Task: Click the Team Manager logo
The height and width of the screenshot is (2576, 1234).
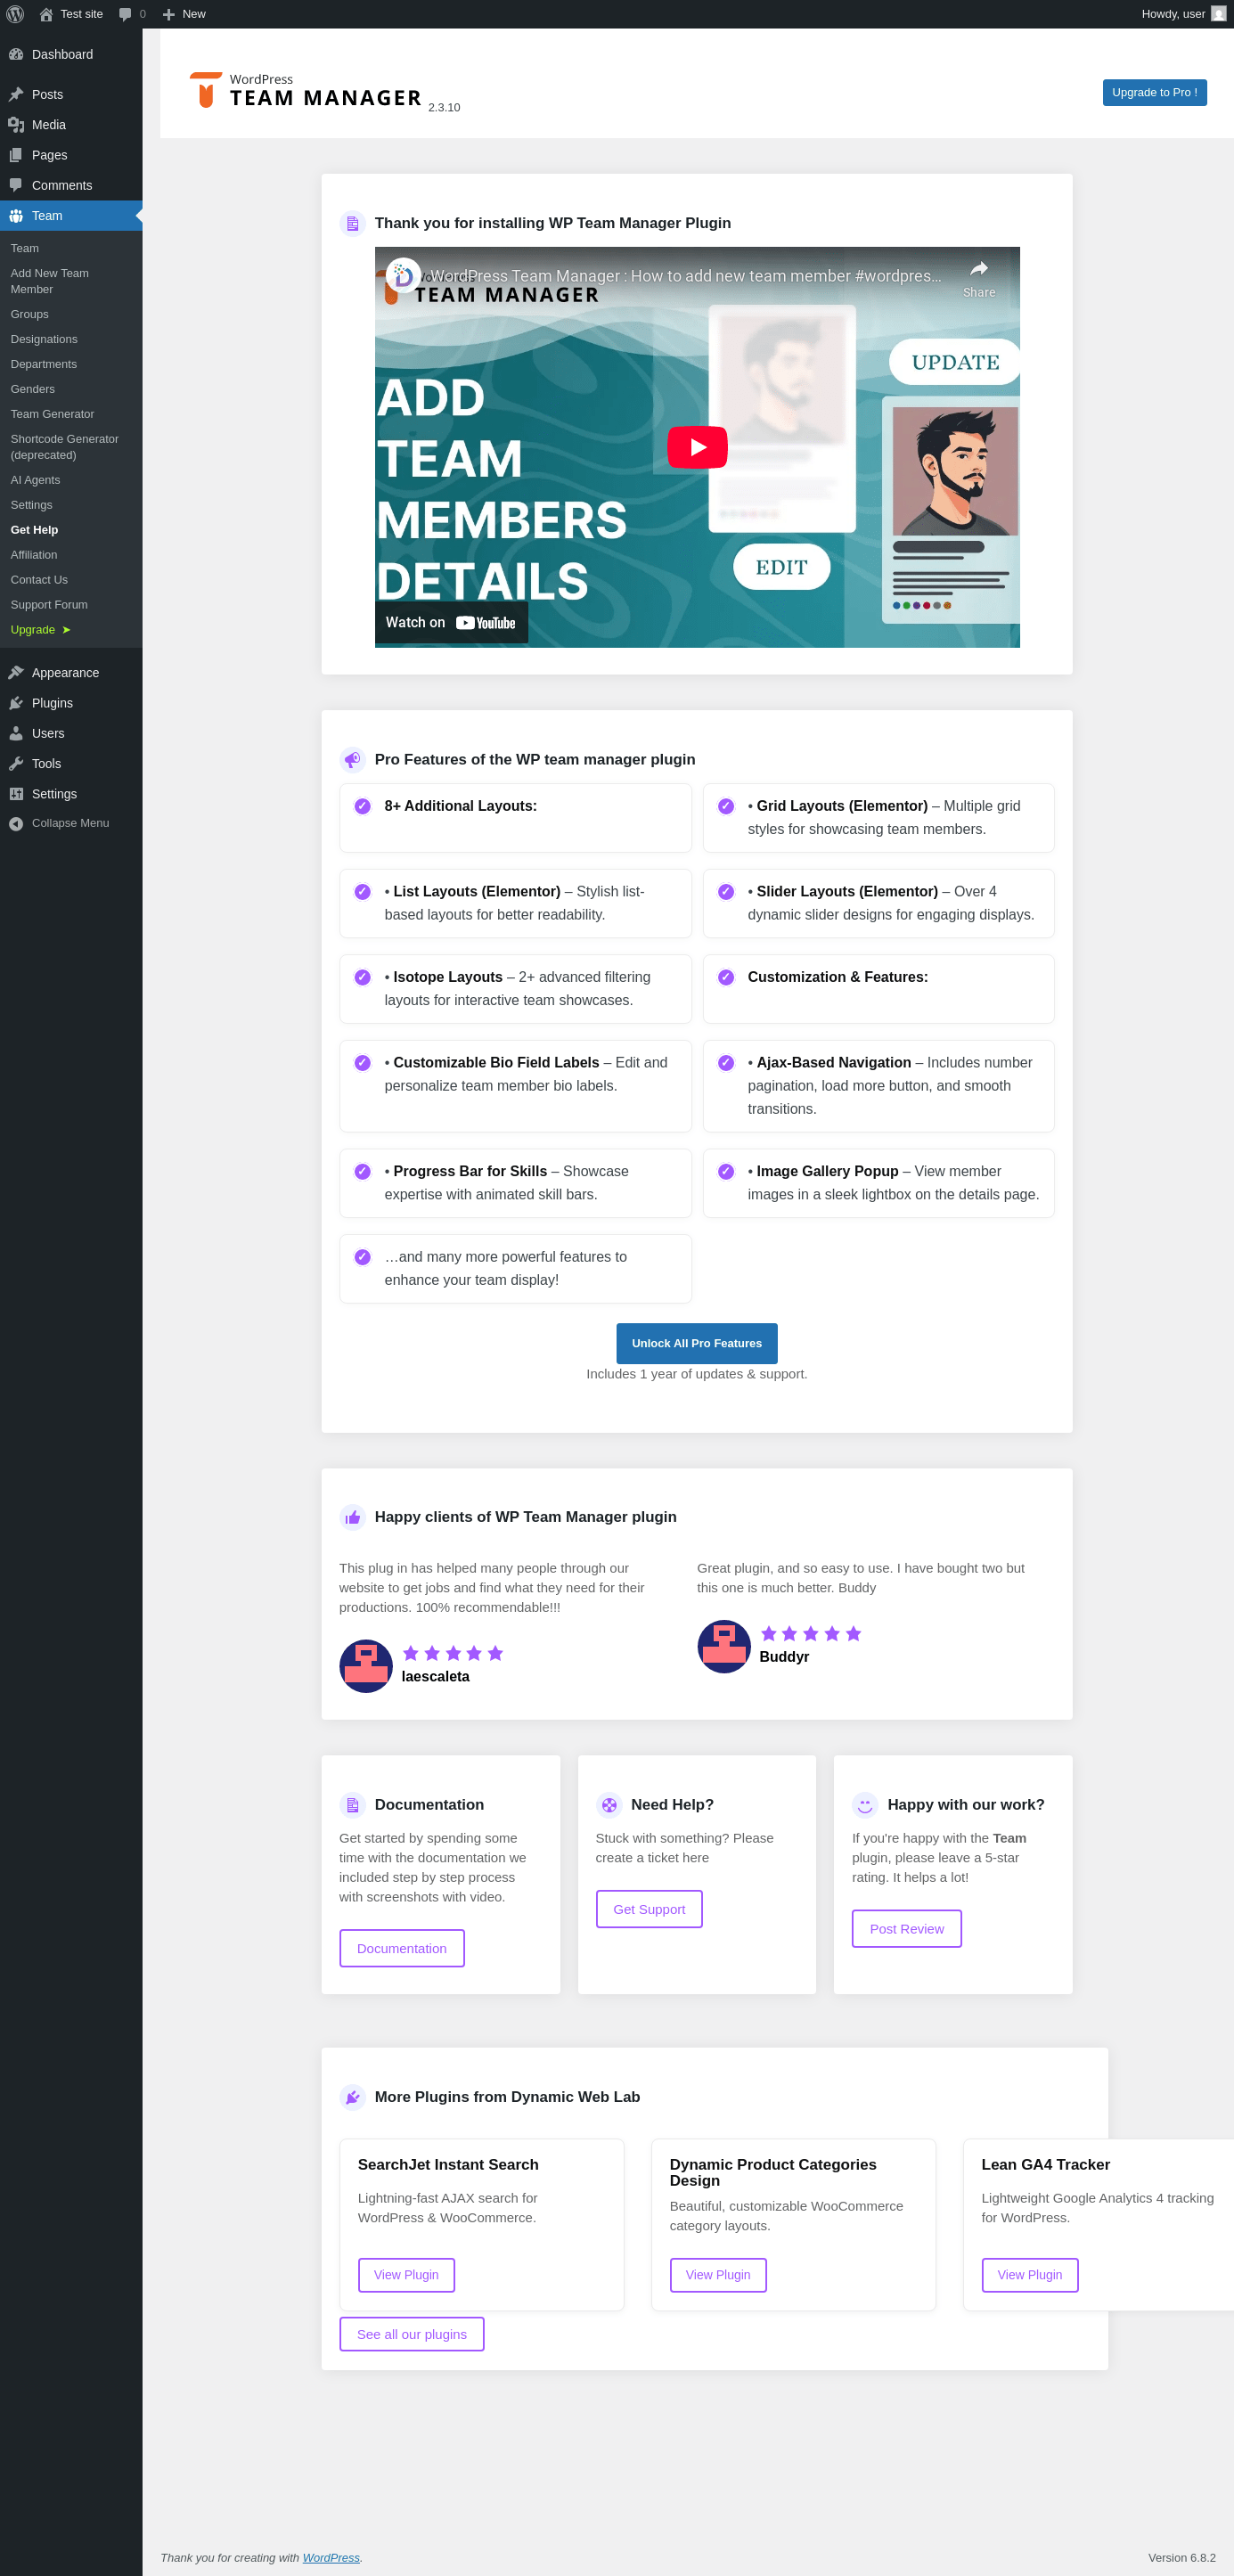Action: click(x=306, y=90)
